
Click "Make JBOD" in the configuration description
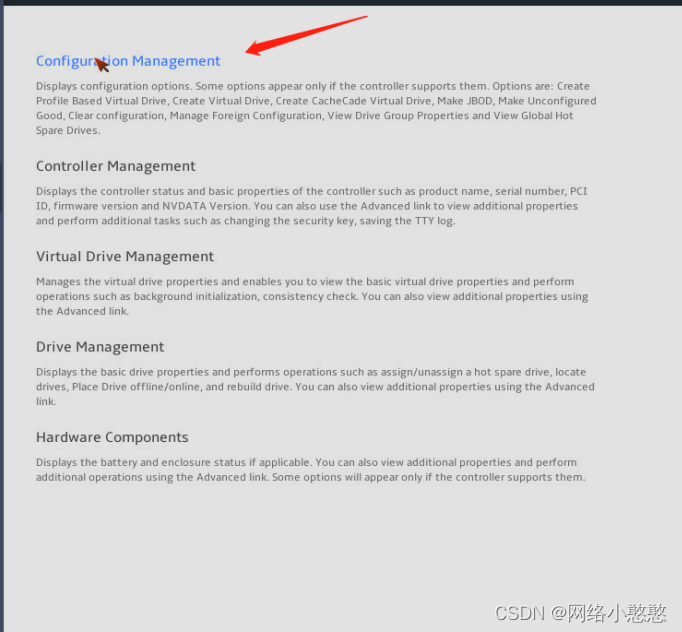465,101
